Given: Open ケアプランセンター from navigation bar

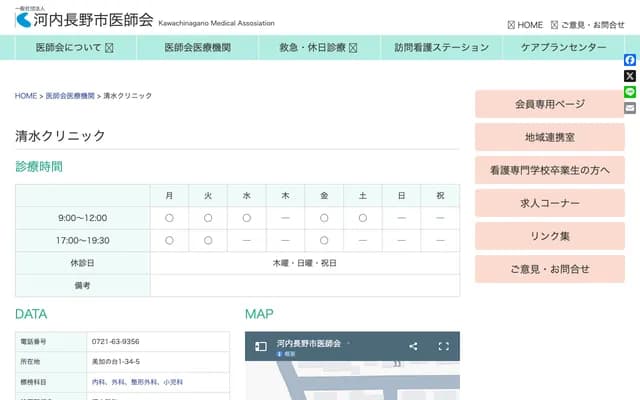Looking at the screenshot, I should 563,47.
